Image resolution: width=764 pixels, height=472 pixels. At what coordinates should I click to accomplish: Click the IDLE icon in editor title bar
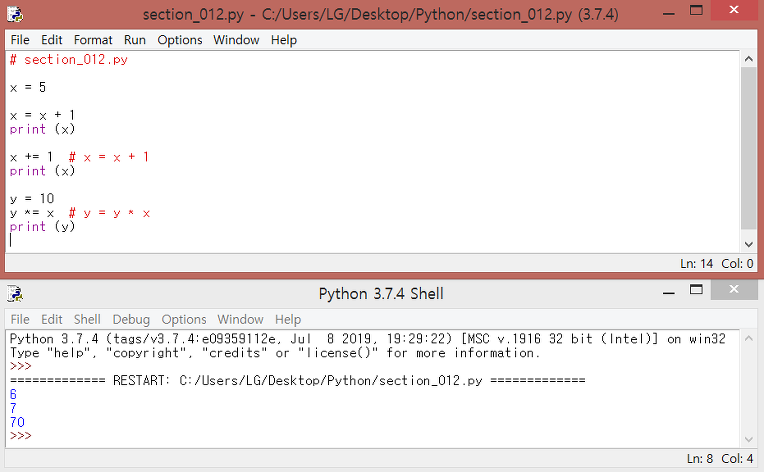15,14
